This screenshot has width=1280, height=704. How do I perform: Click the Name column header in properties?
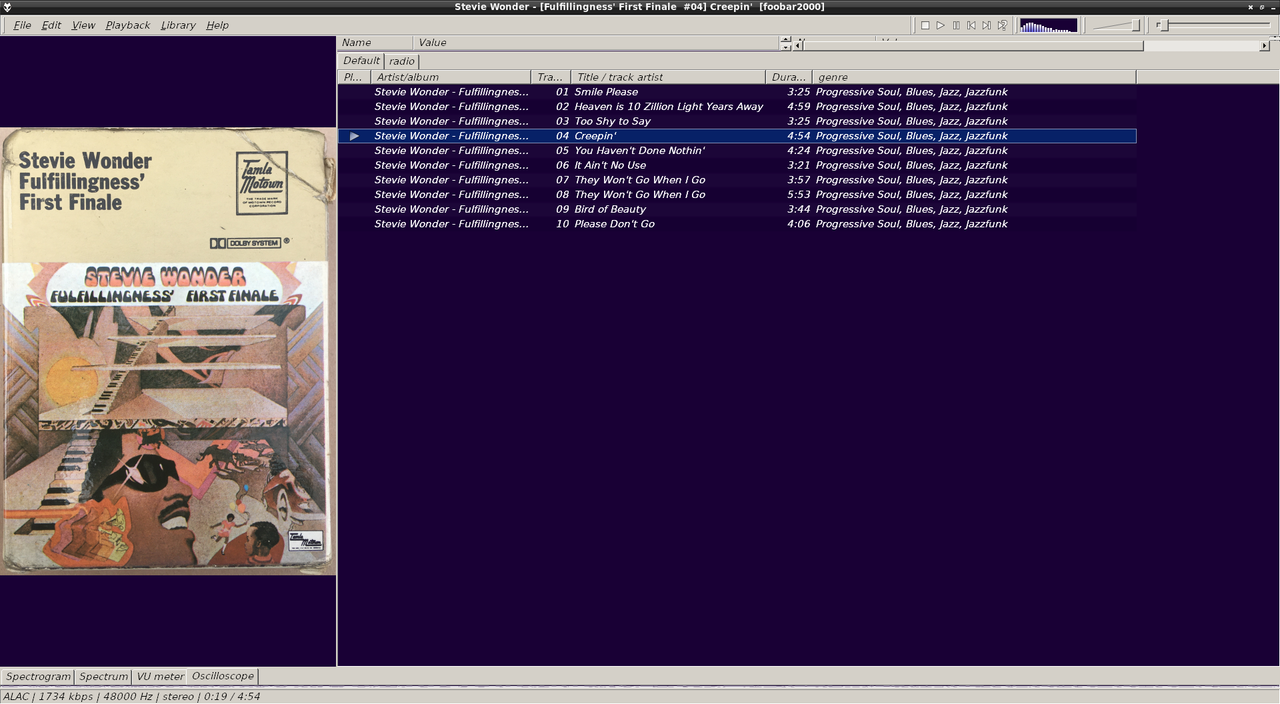coord(375,43)
